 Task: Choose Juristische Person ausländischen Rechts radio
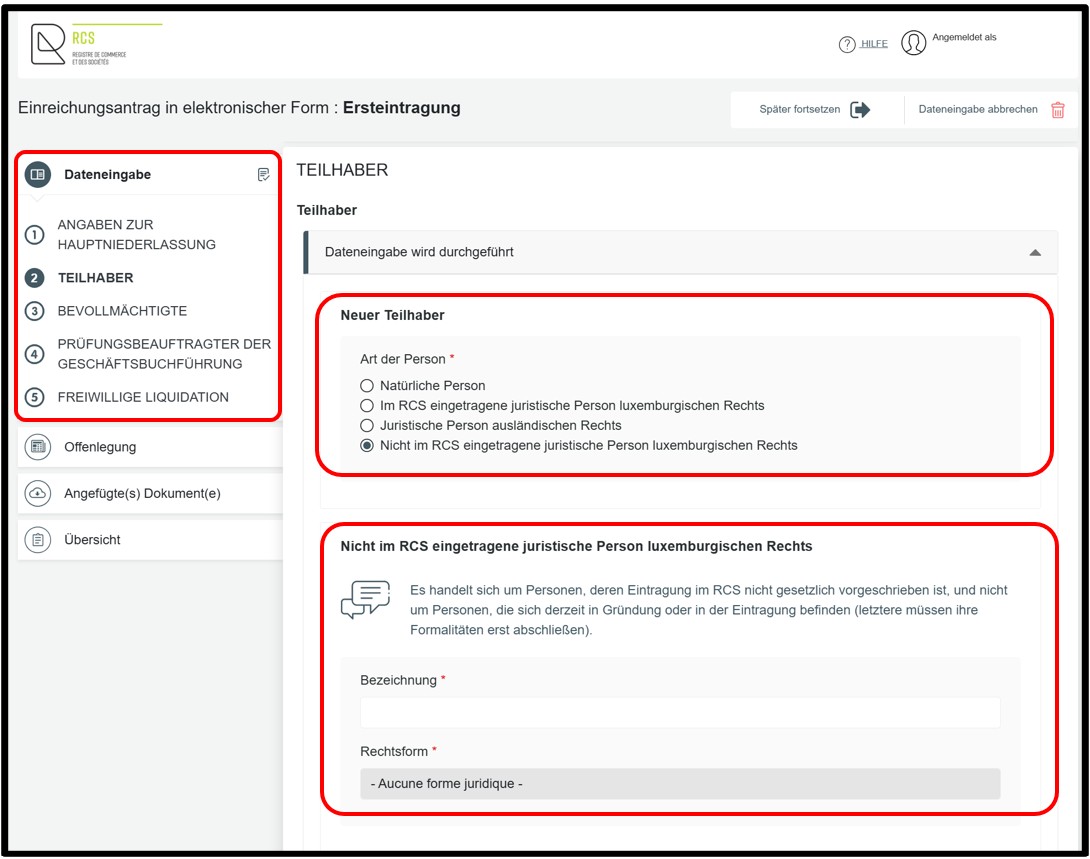[367, 425]
